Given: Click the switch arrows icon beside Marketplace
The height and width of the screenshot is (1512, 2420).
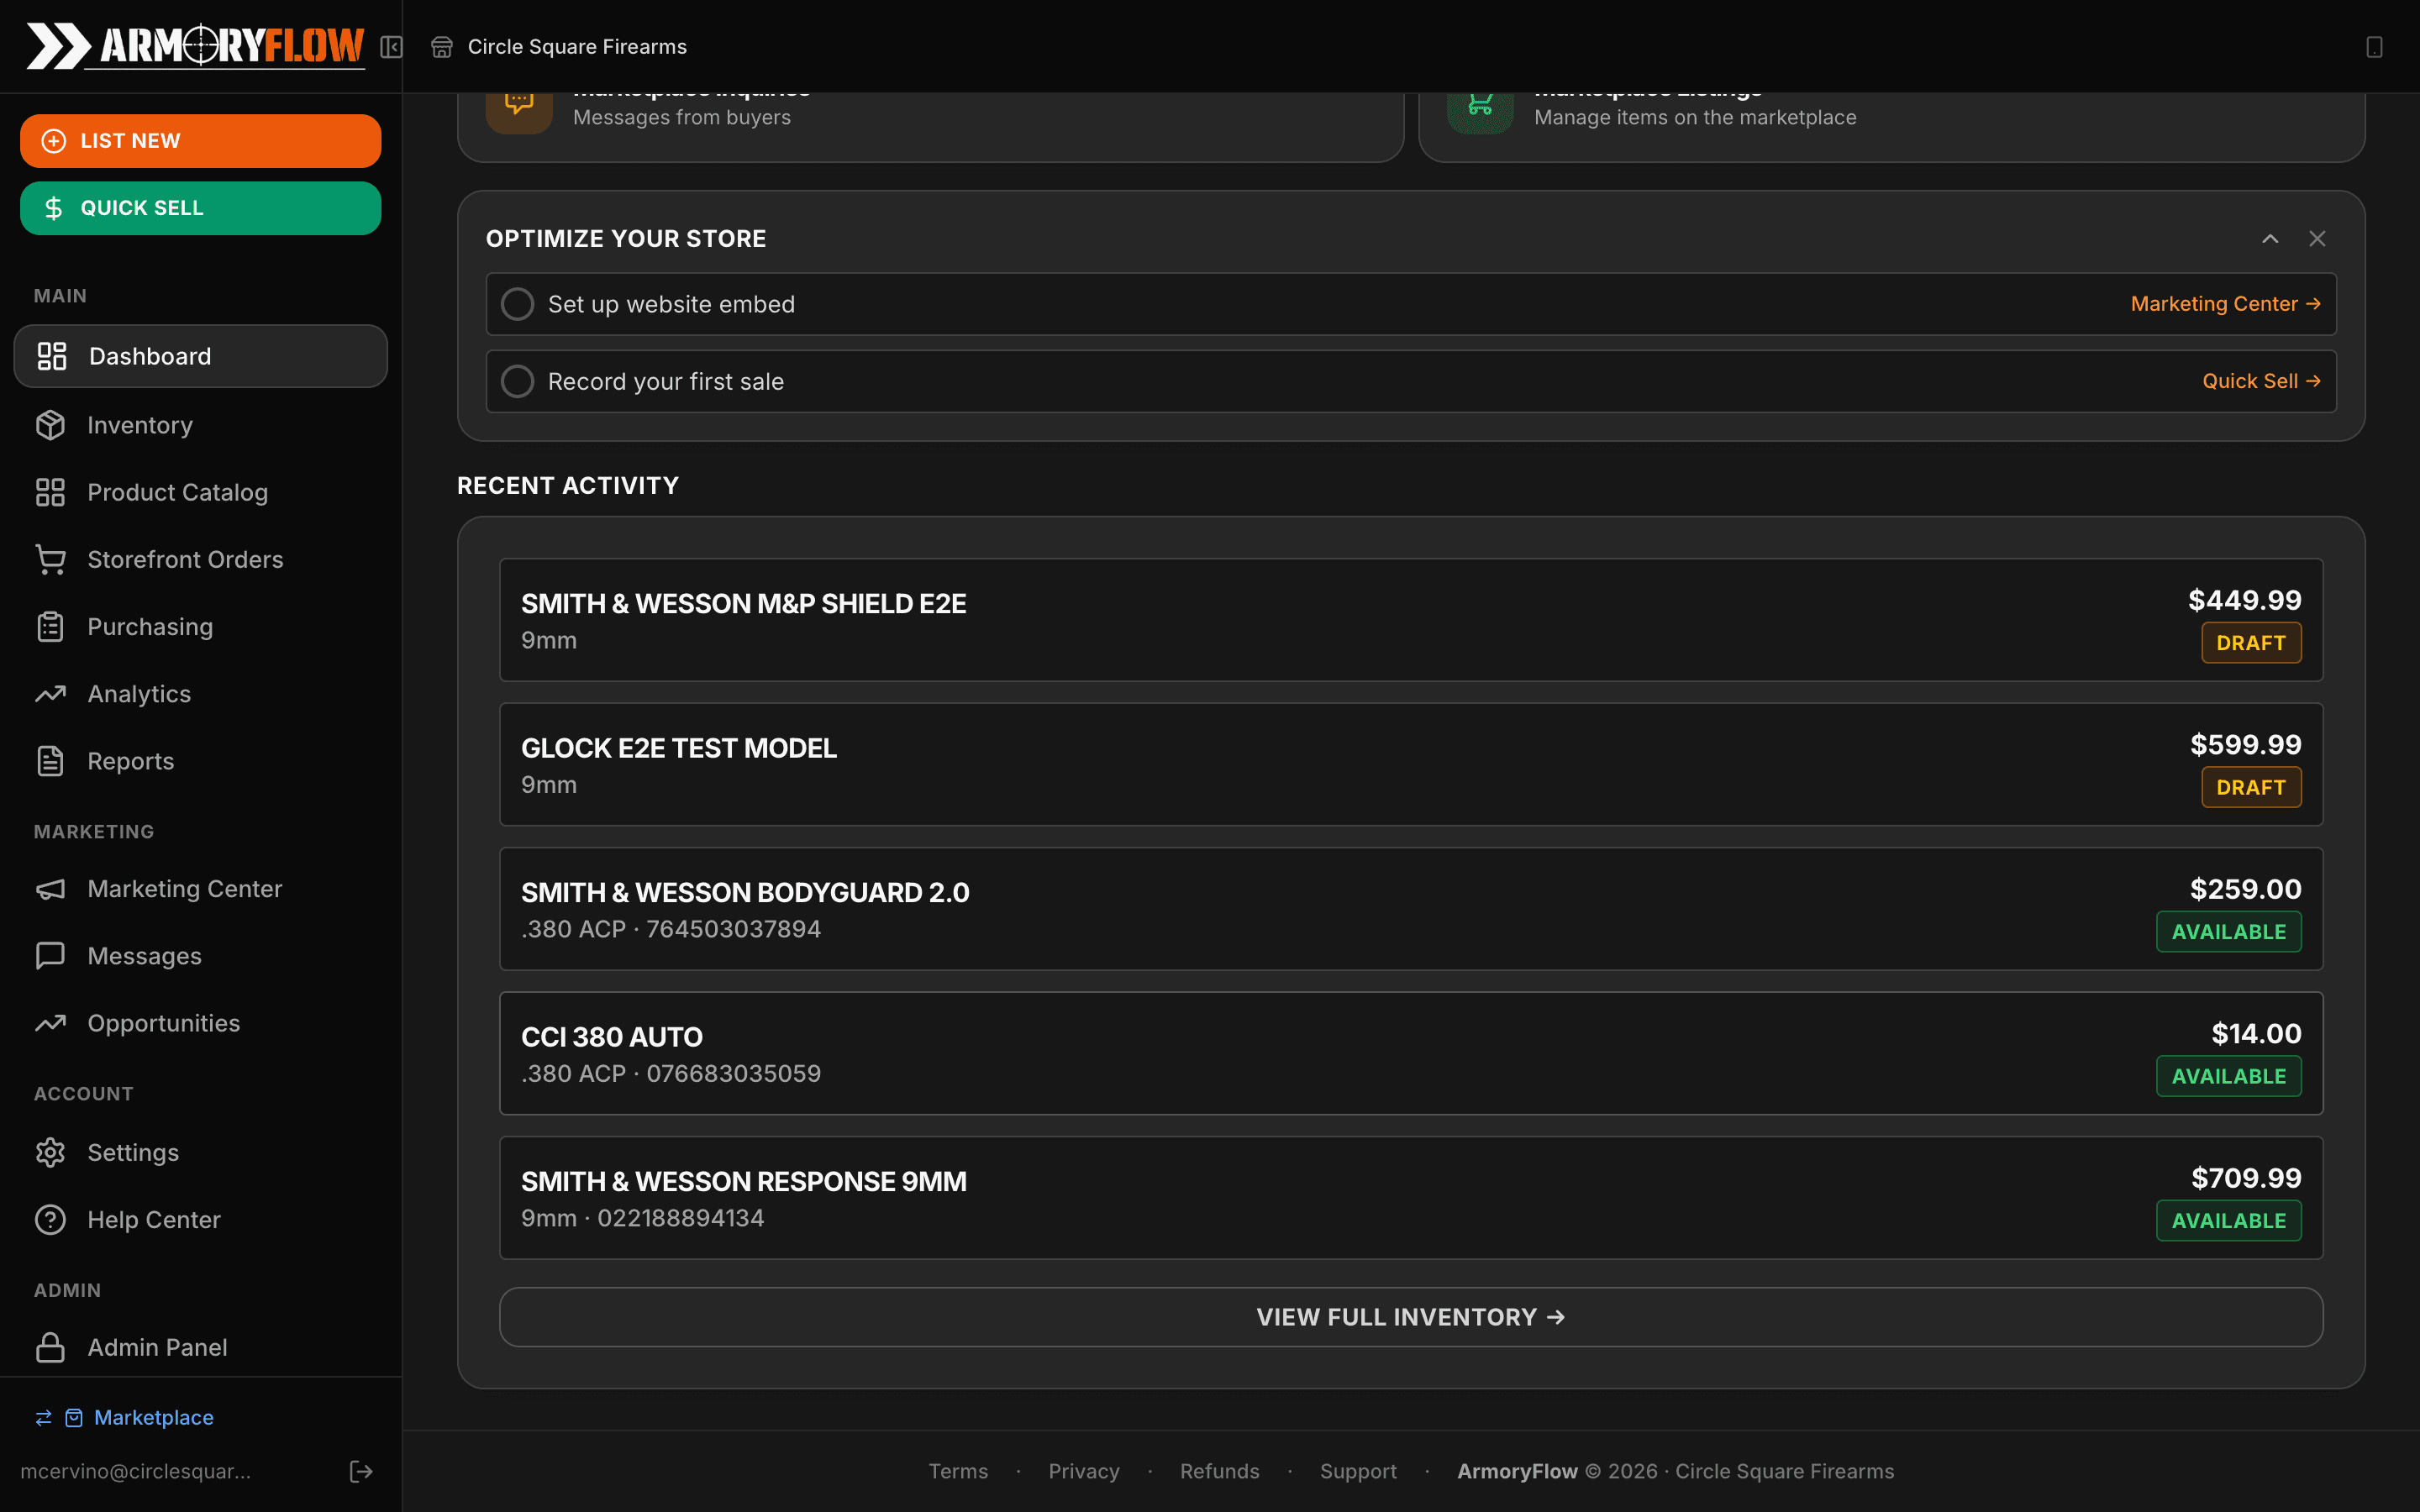Looking at the screenshot, I should (43, 1418).
